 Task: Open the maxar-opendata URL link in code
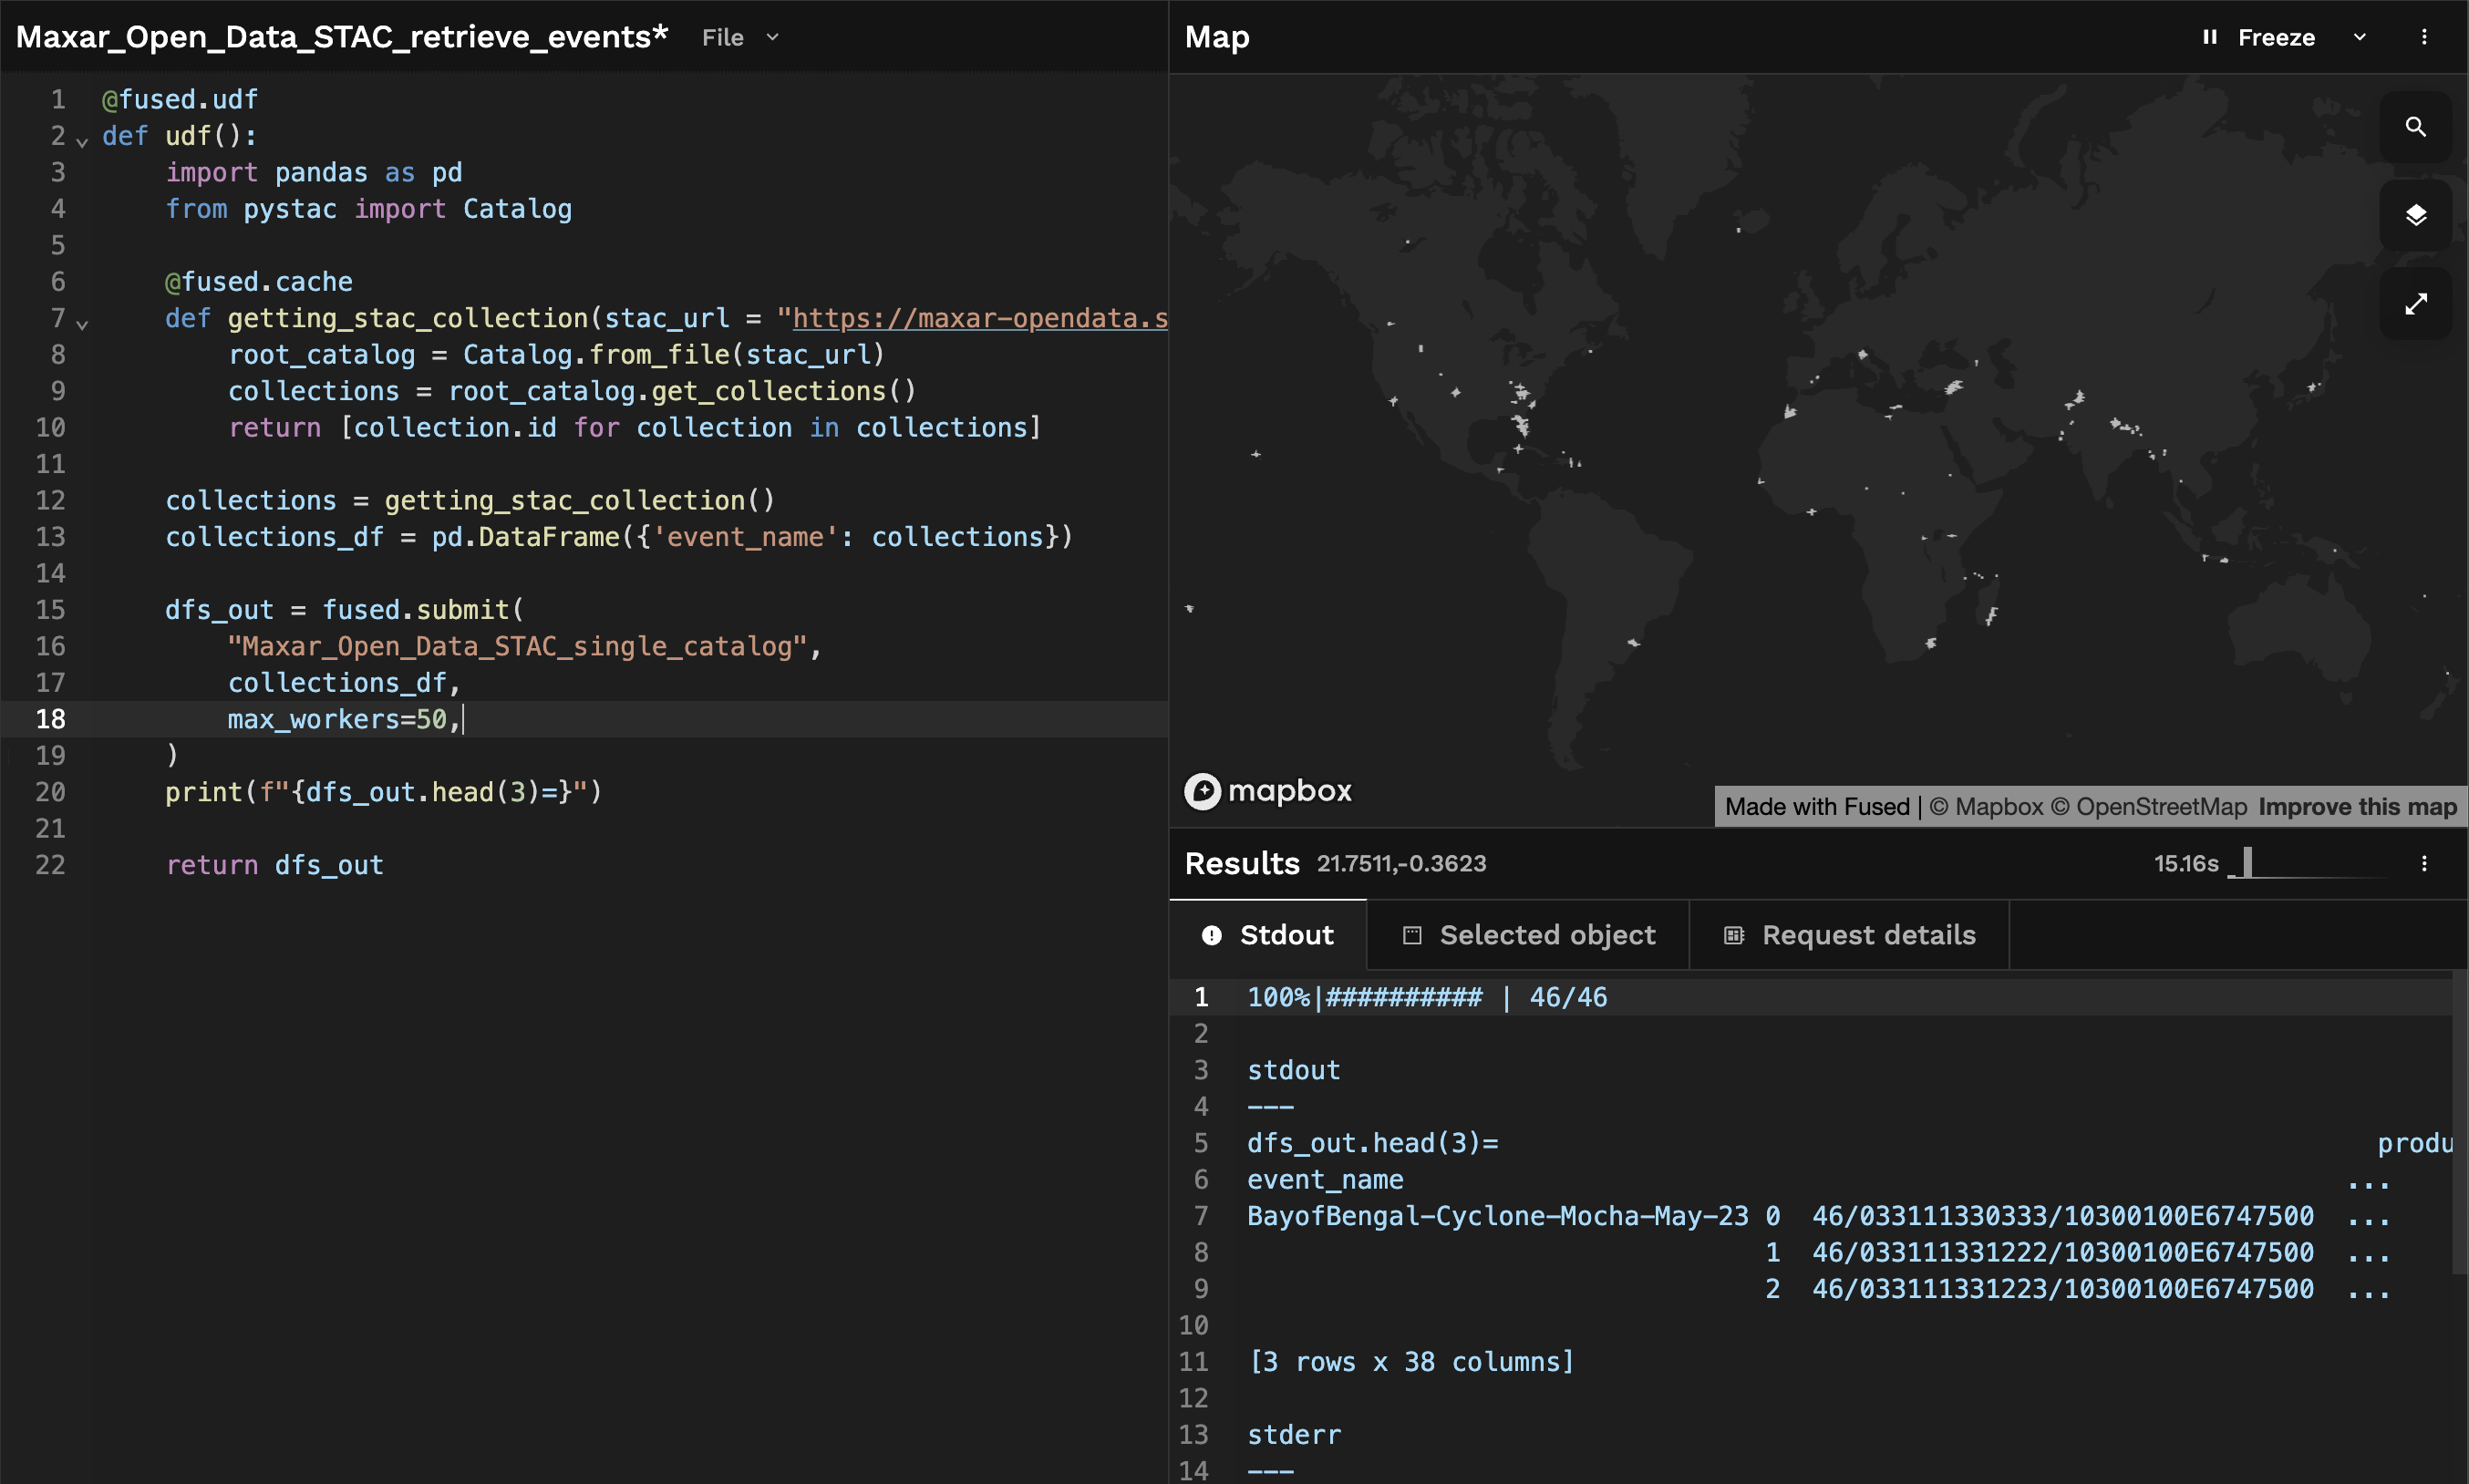(x=980, y=318)
